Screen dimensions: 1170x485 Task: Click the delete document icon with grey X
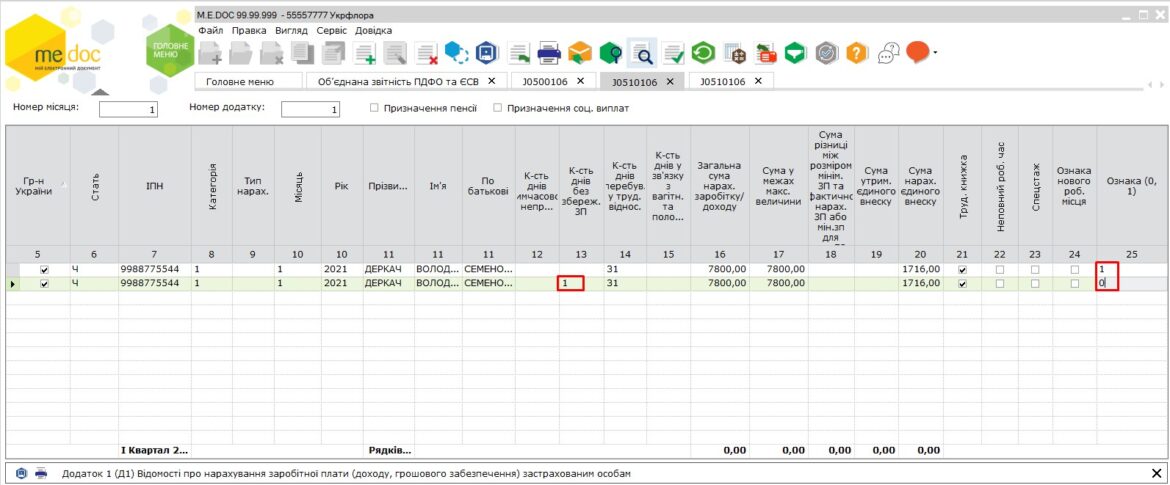272,53
